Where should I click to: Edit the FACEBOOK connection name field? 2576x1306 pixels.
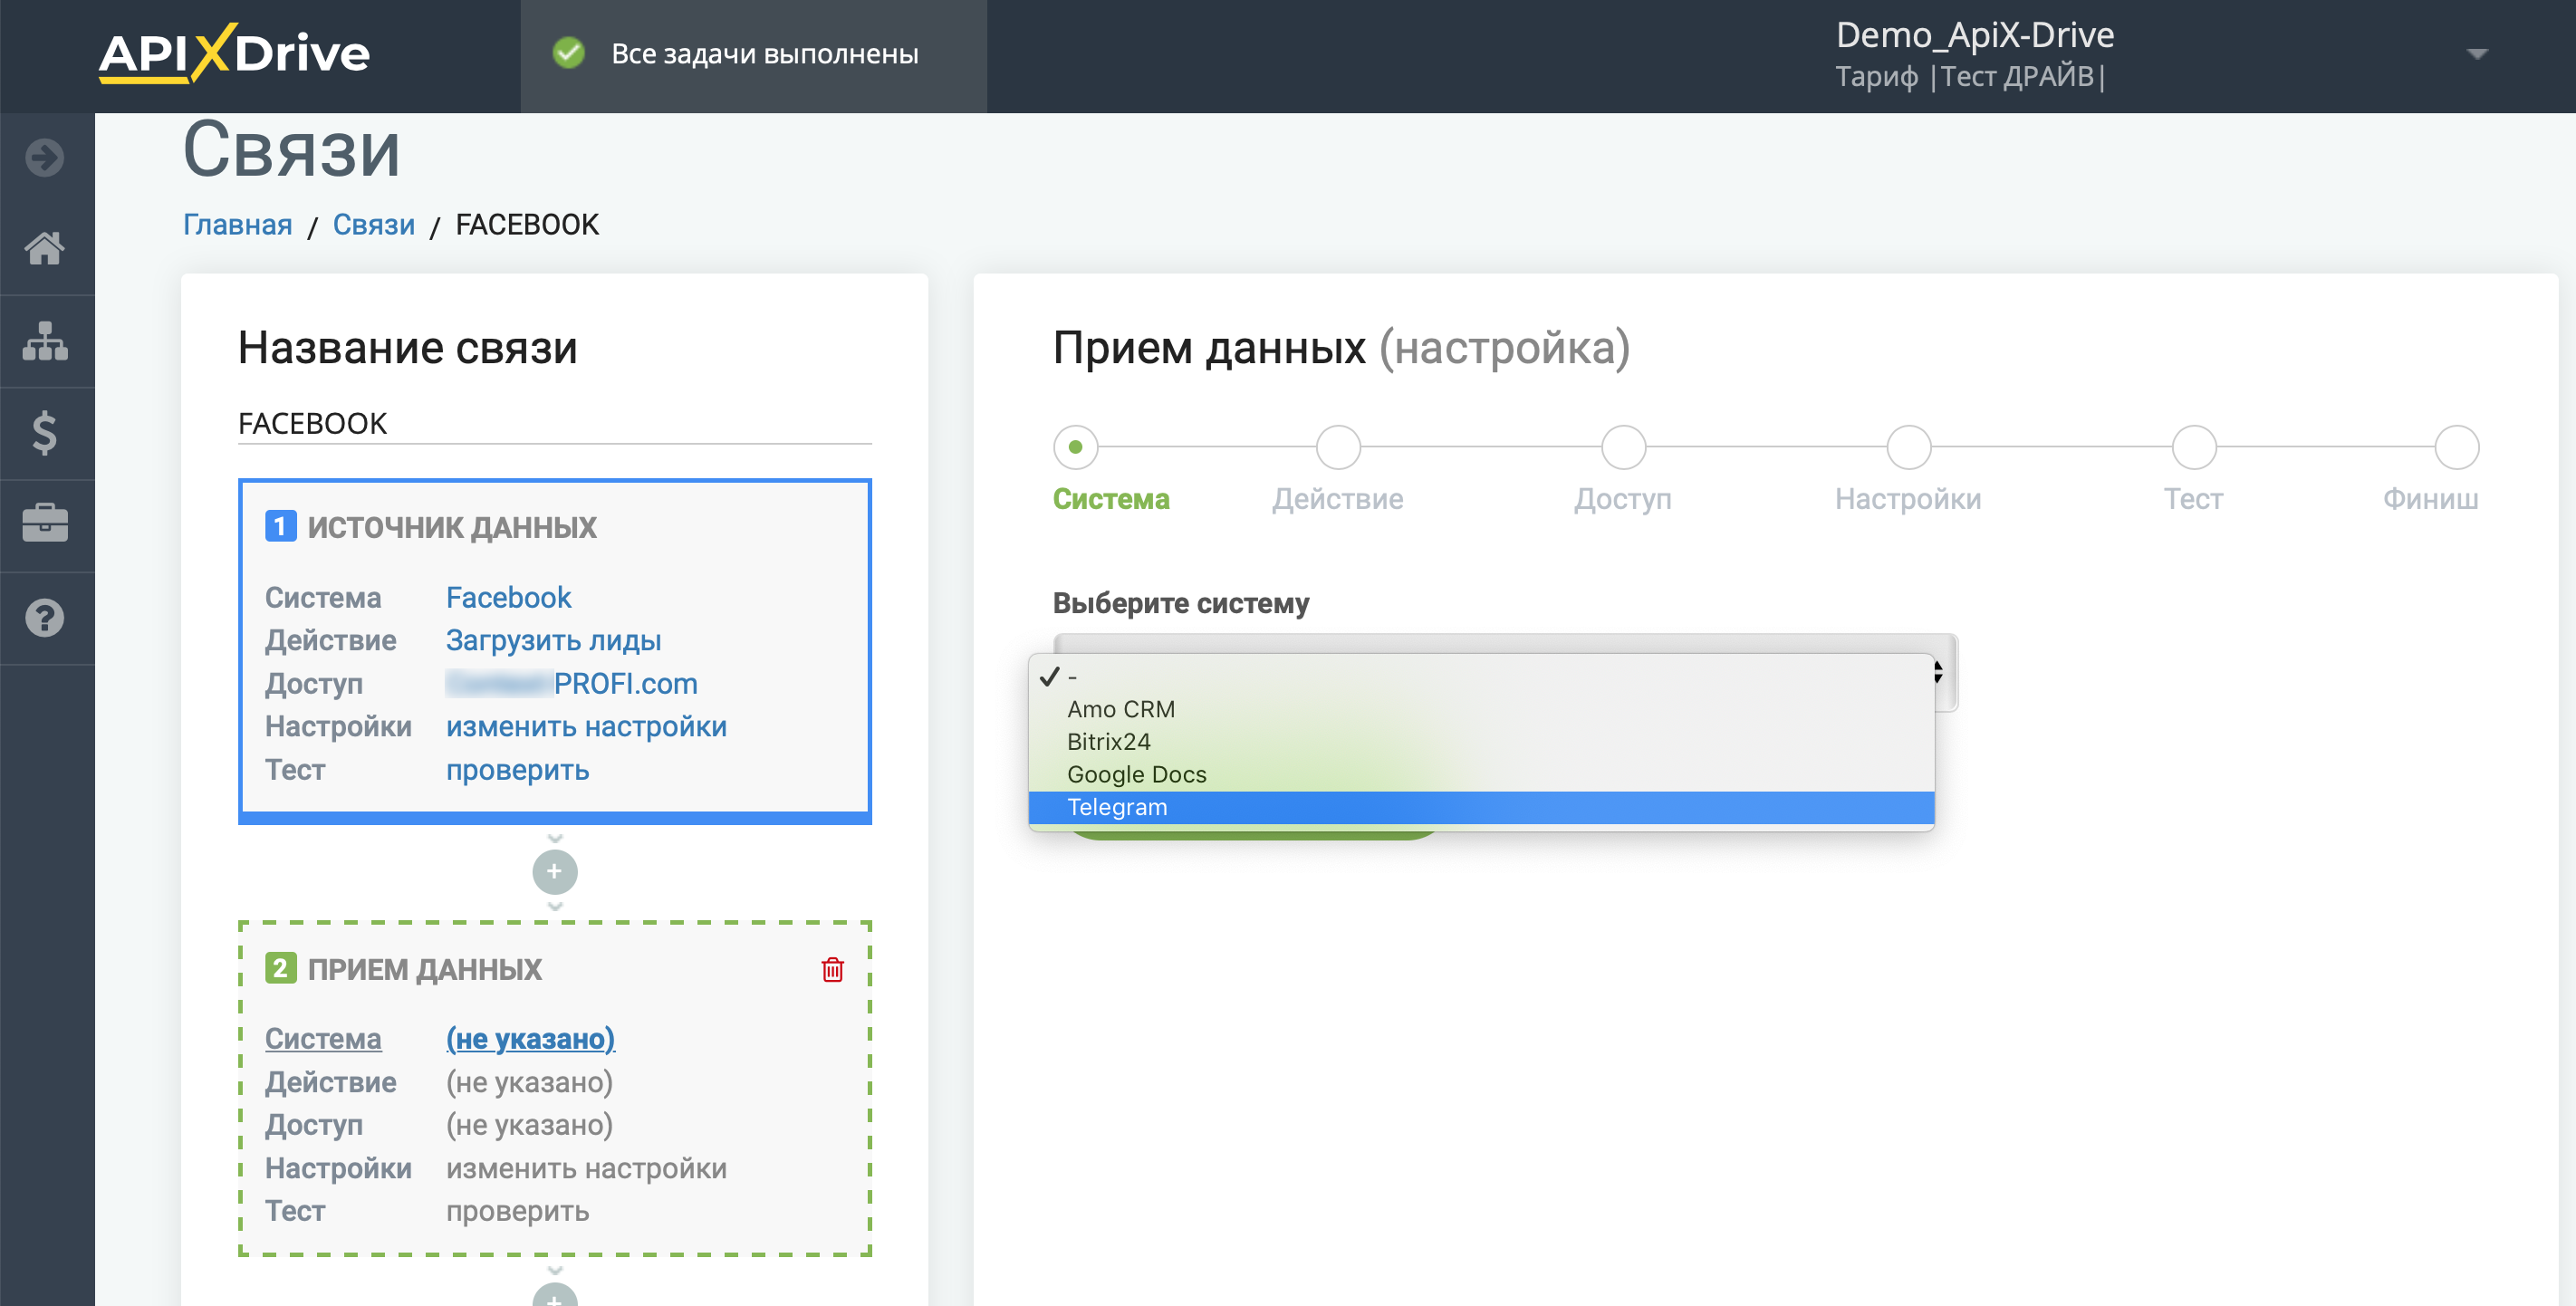pos(554,424)
